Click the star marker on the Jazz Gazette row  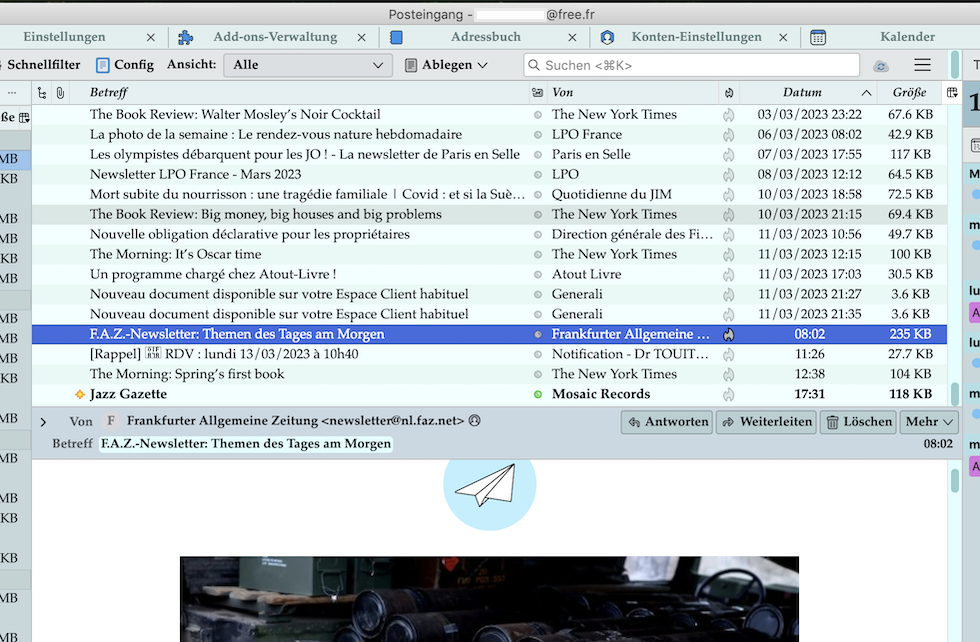[79, 394]
